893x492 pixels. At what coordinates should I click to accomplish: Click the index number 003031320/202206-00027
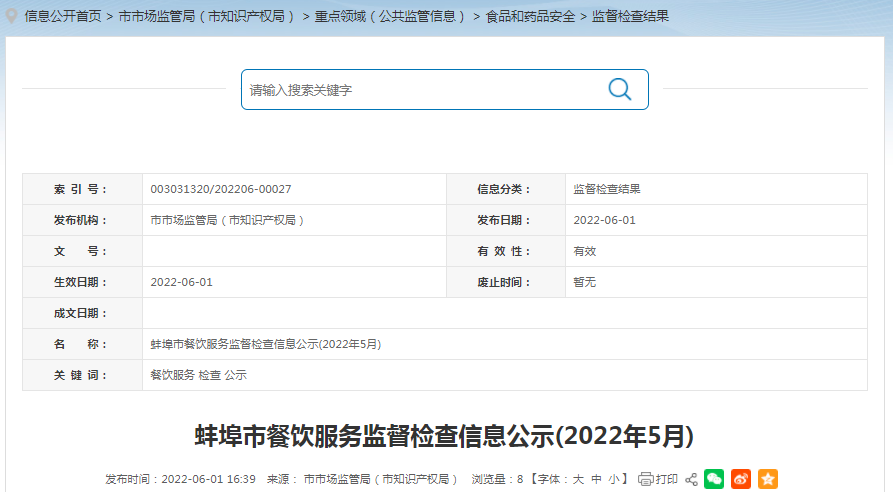[x=220, y=189]
